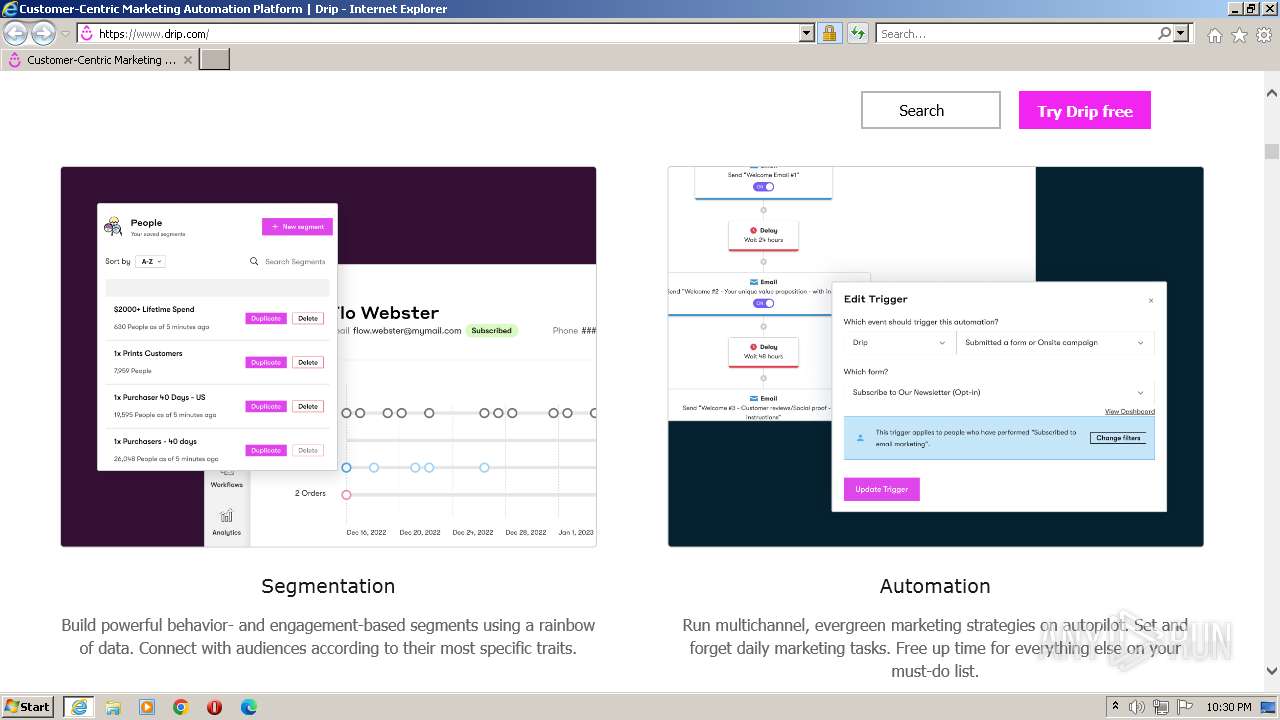1280x720 pixels.
Task: Delete the $2000+ Lifetime Spend segment
Action: [308, 318]
